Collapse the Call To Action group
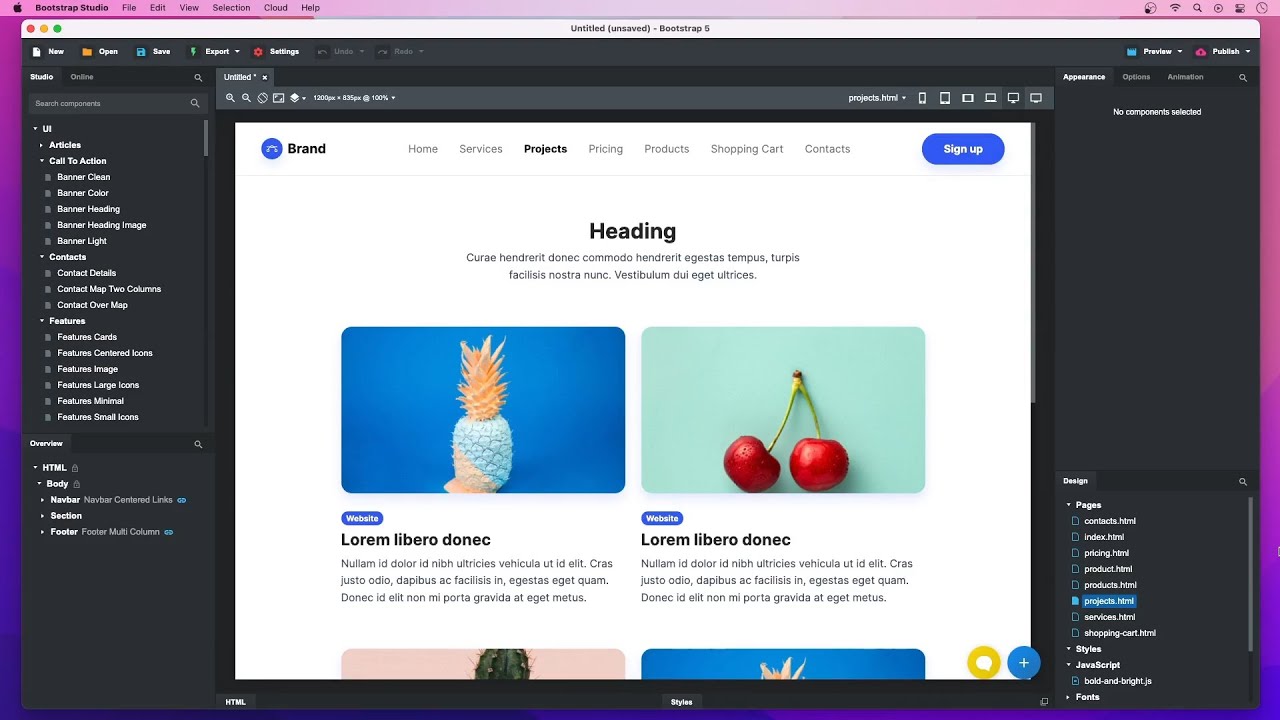Screen dimensions: 1280x720 (42, 161)
